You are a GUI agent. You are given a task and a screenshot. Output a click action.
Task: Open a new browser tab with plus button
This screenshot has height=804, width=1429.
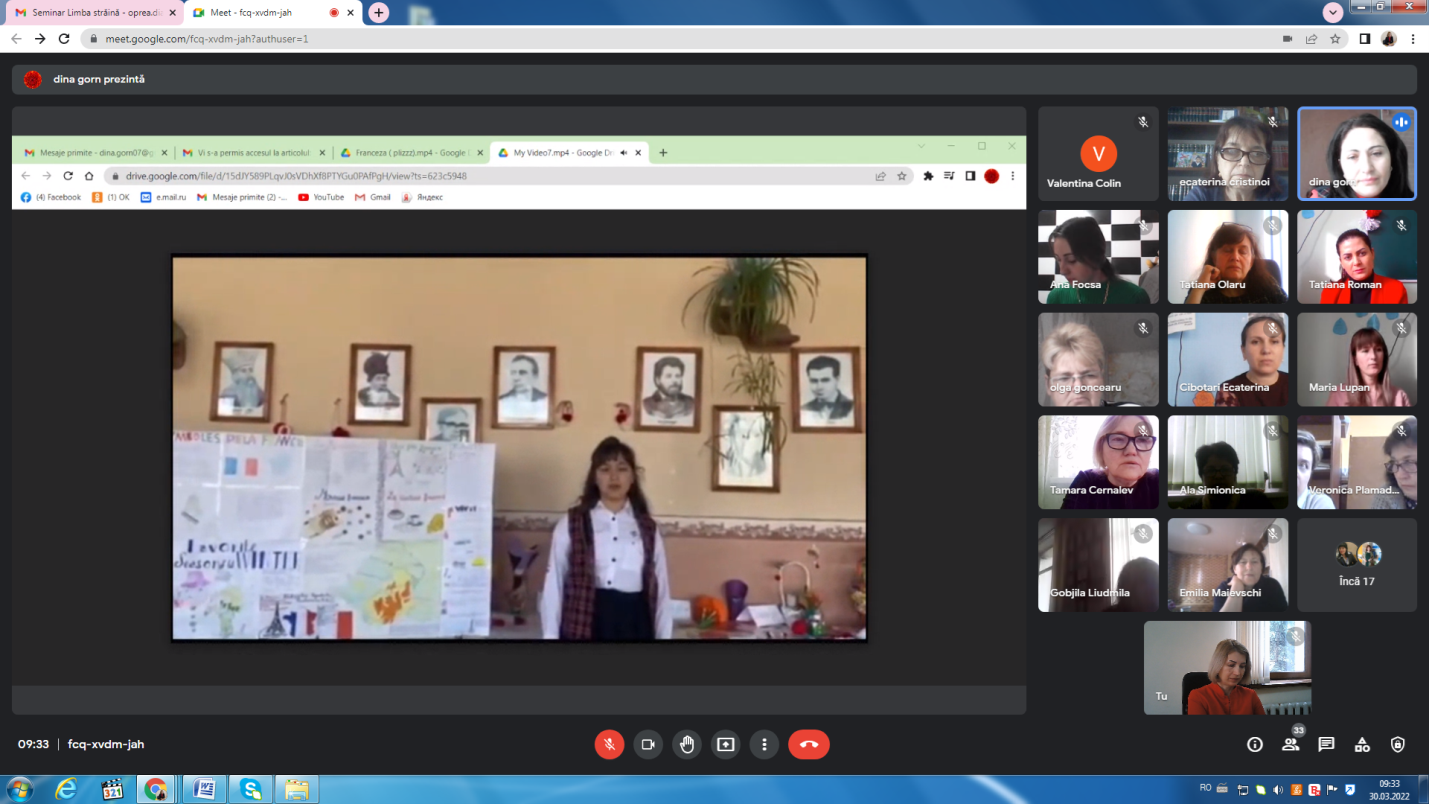[378, 12]
